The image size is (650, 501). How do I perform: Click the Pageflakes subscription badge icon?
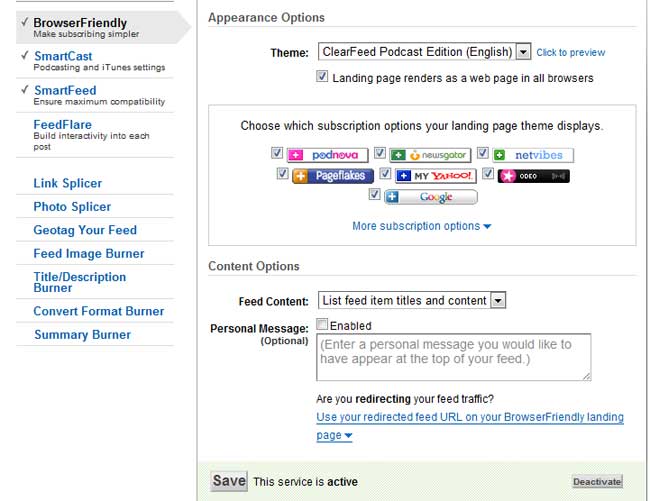pos(333,175)
